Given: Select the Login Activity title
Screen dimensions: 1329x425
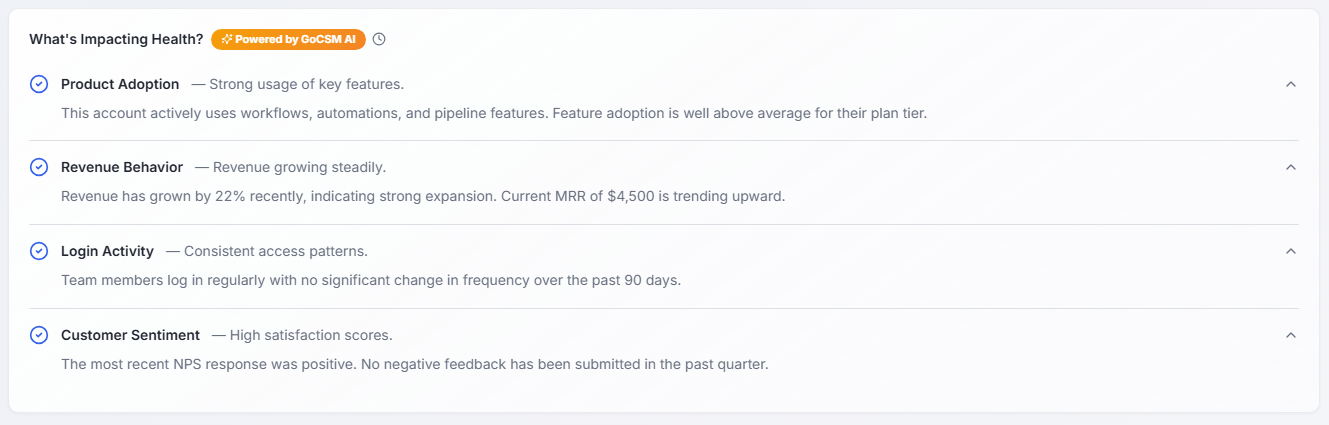Looking at the screenshot, I should pyautogui.click(x=107, y=251).
